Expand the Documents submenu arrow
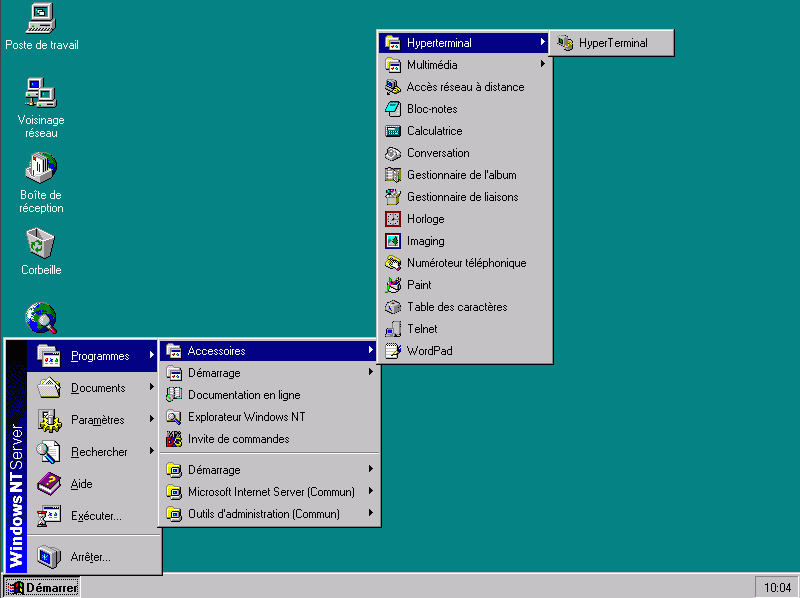Screen dimensions: 800x598 152,387
